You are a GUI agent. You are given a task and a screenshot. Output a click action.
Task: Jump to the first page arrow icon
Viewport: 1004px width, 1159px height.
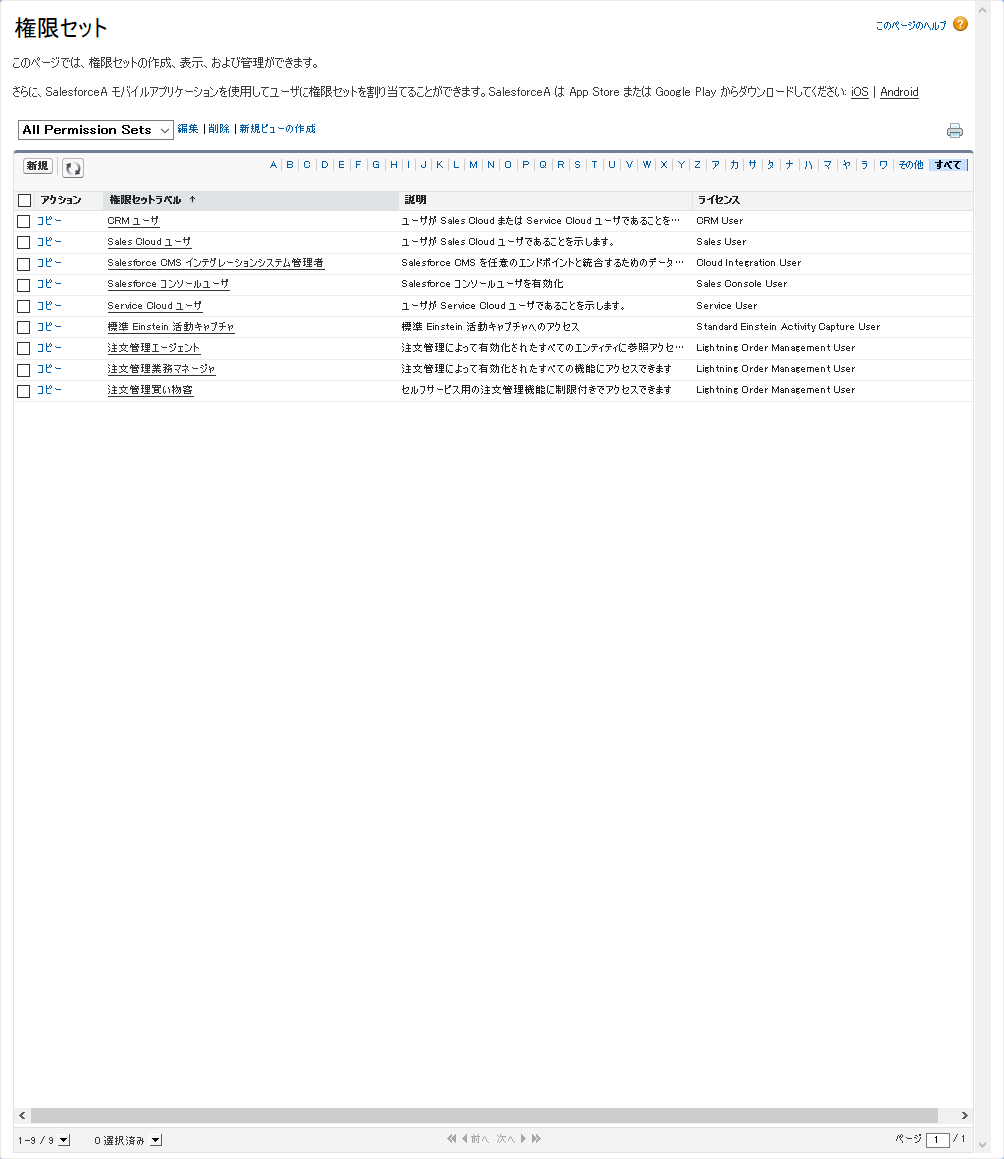[452, 1138]
